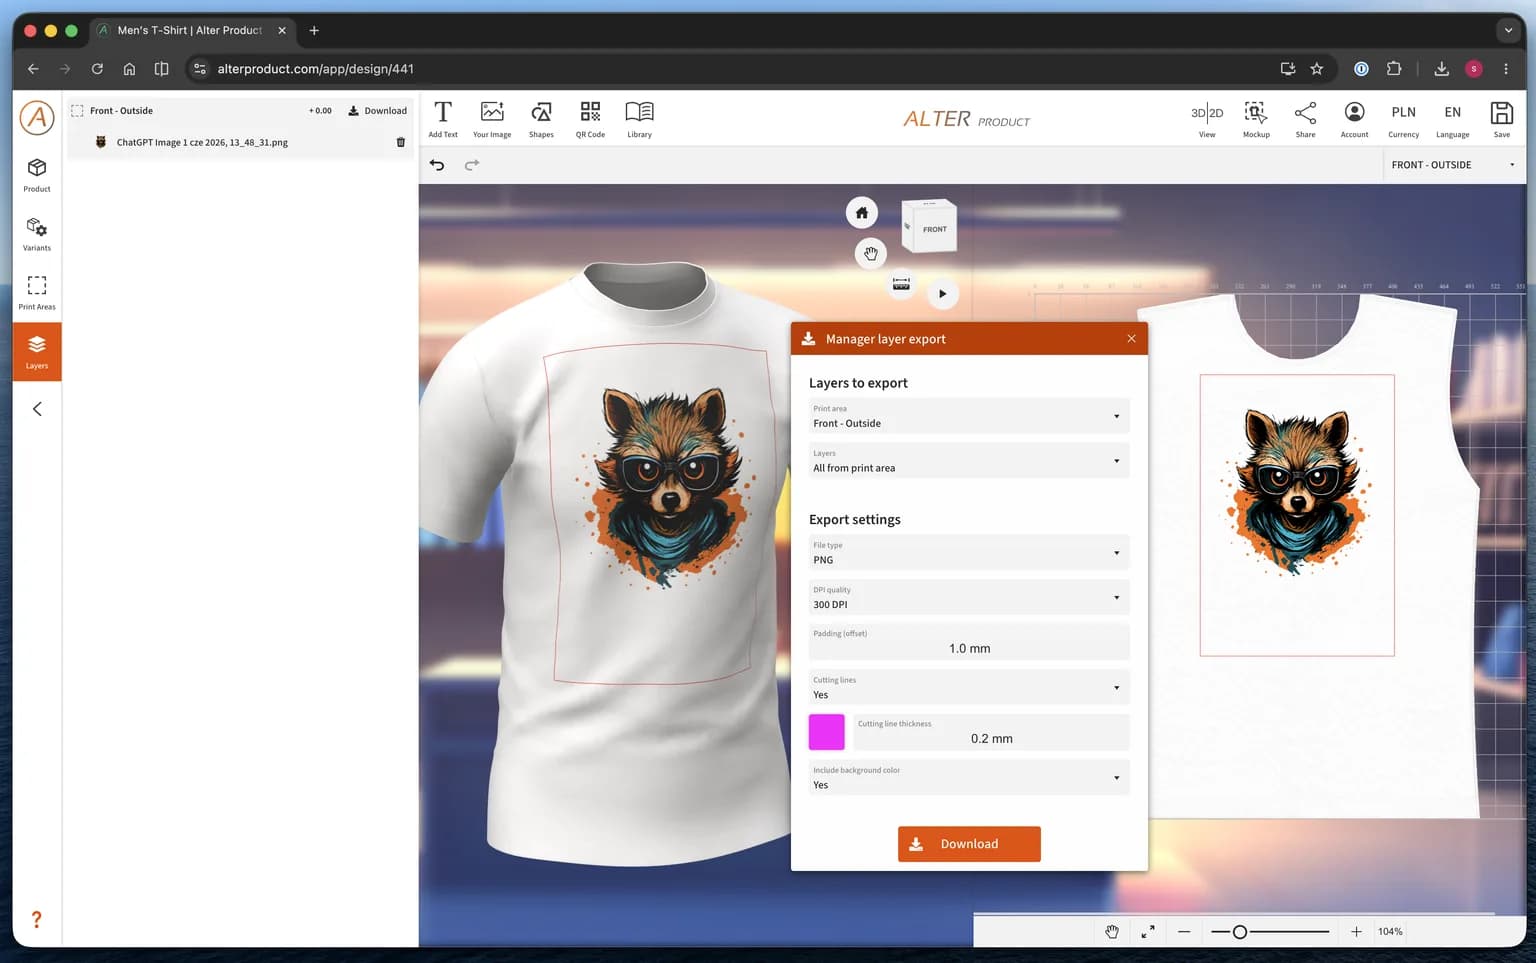Screen dimensions: 1536x963
Task: Click the fit-to-screen expand icon
Action: tap(1148, 931)
